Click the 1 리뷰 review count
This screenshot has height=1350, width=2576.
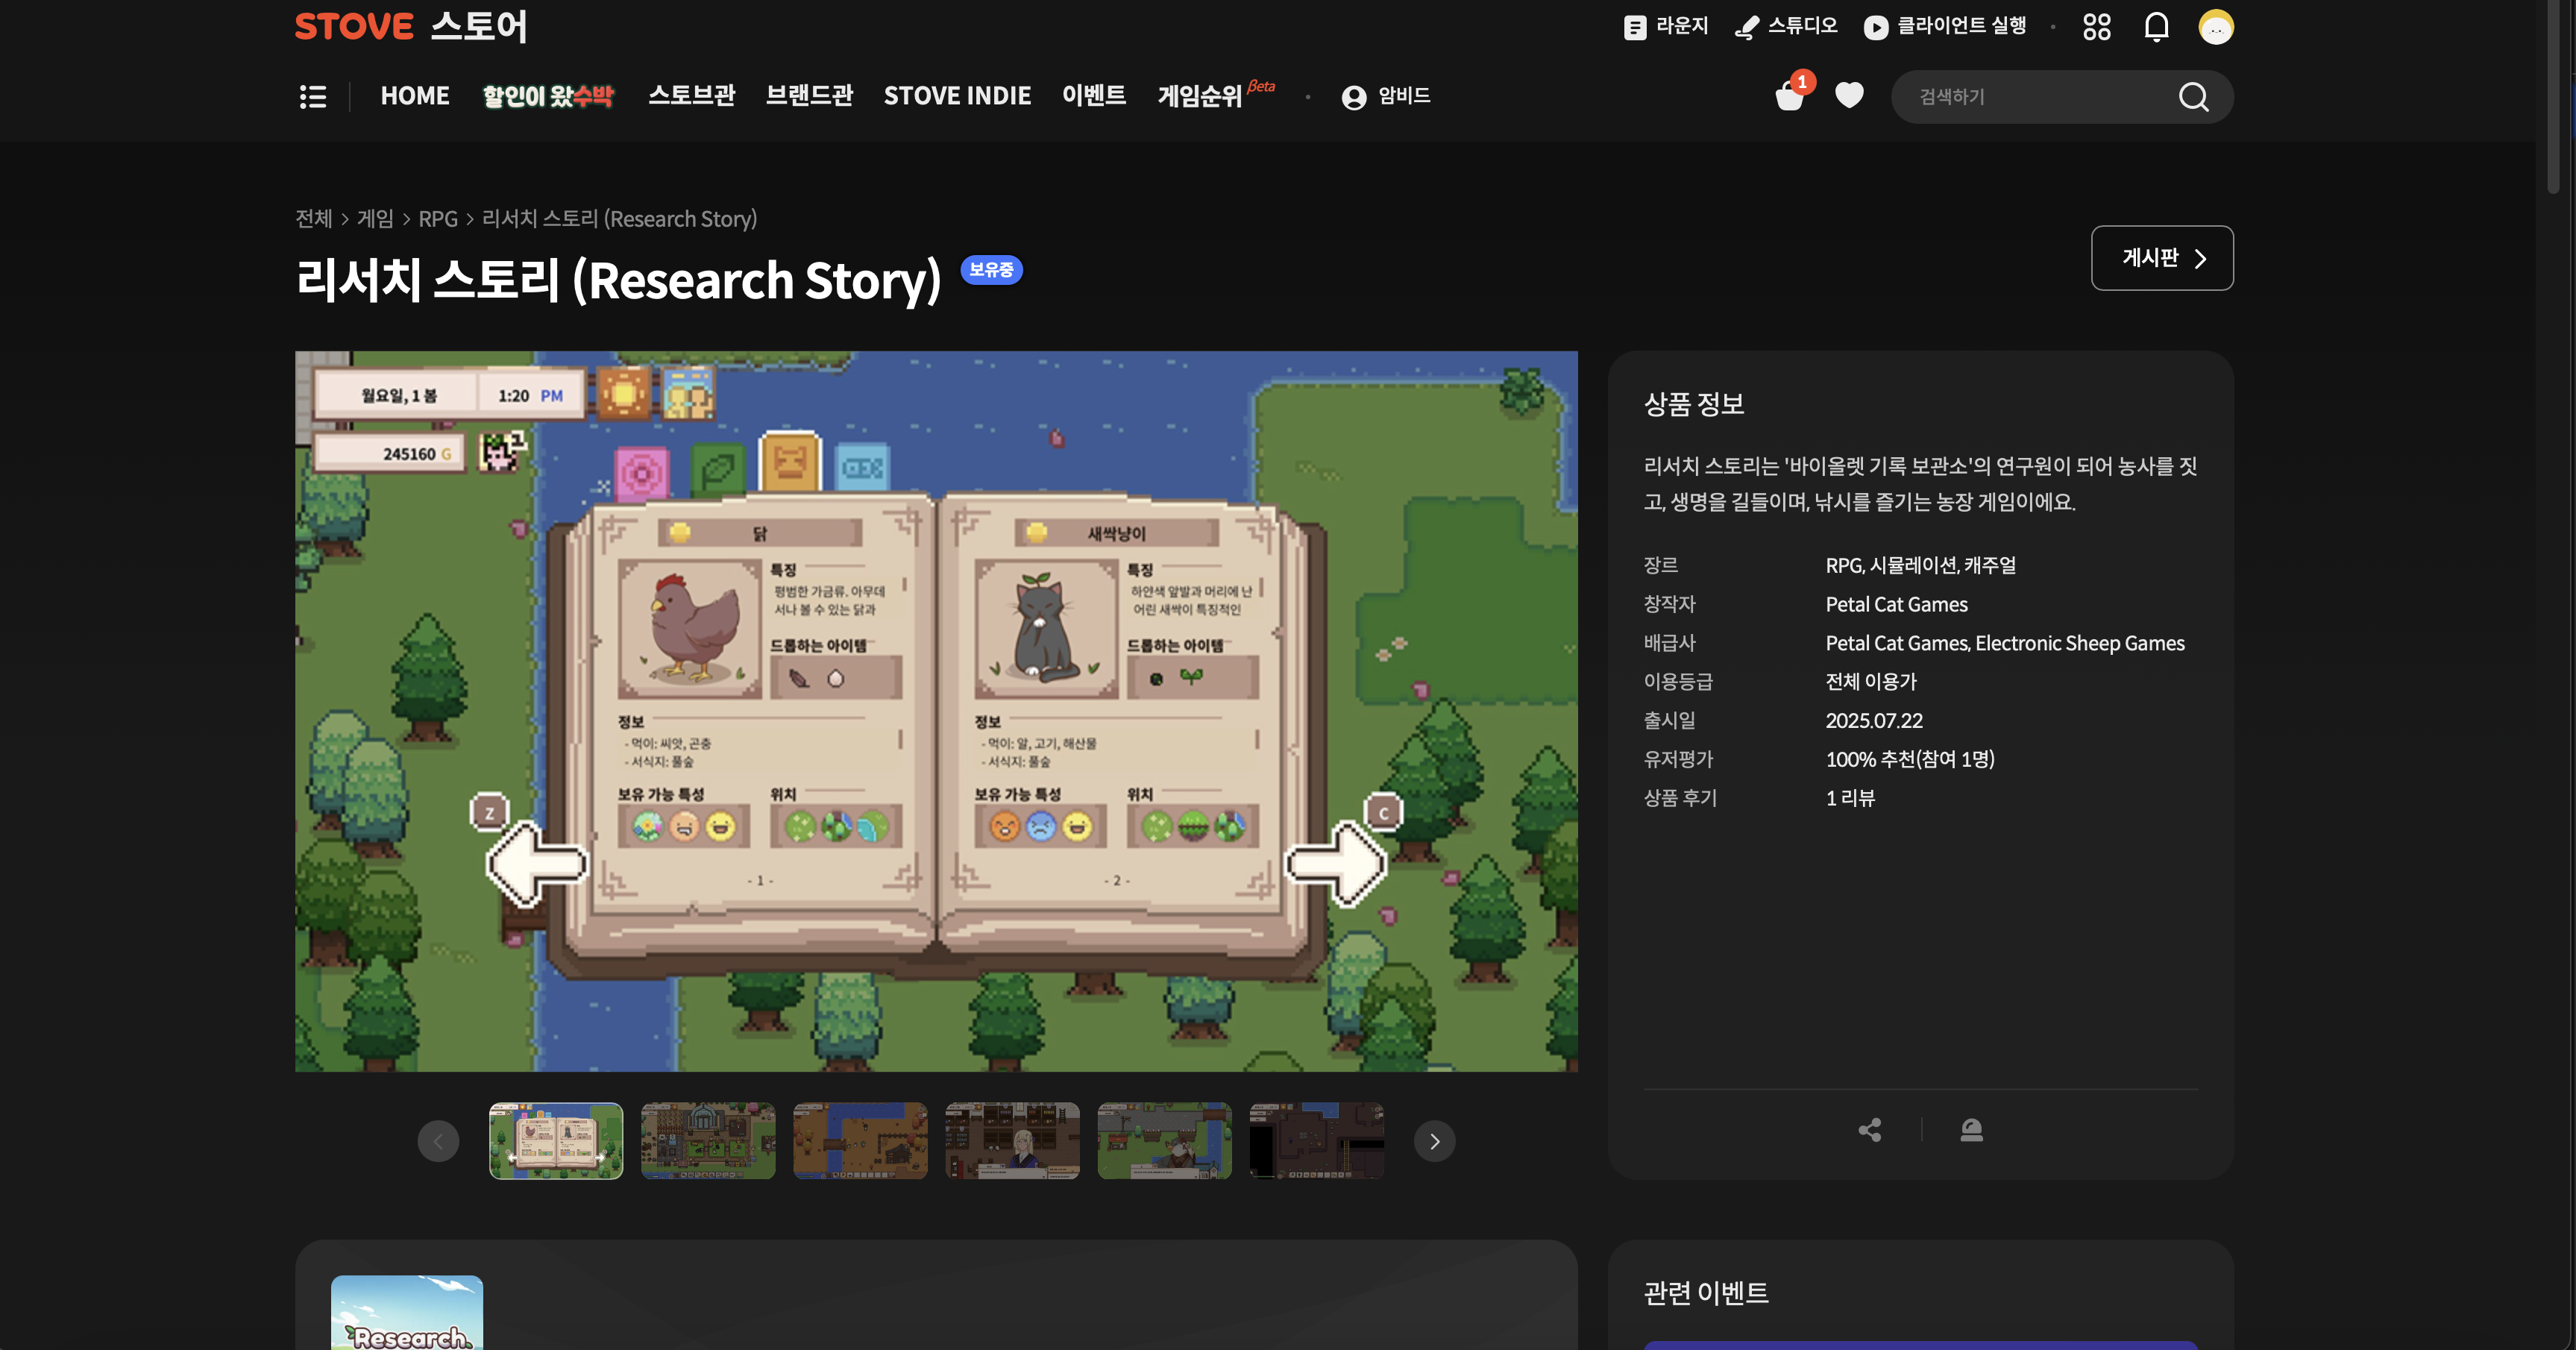tap(1850, 798)
